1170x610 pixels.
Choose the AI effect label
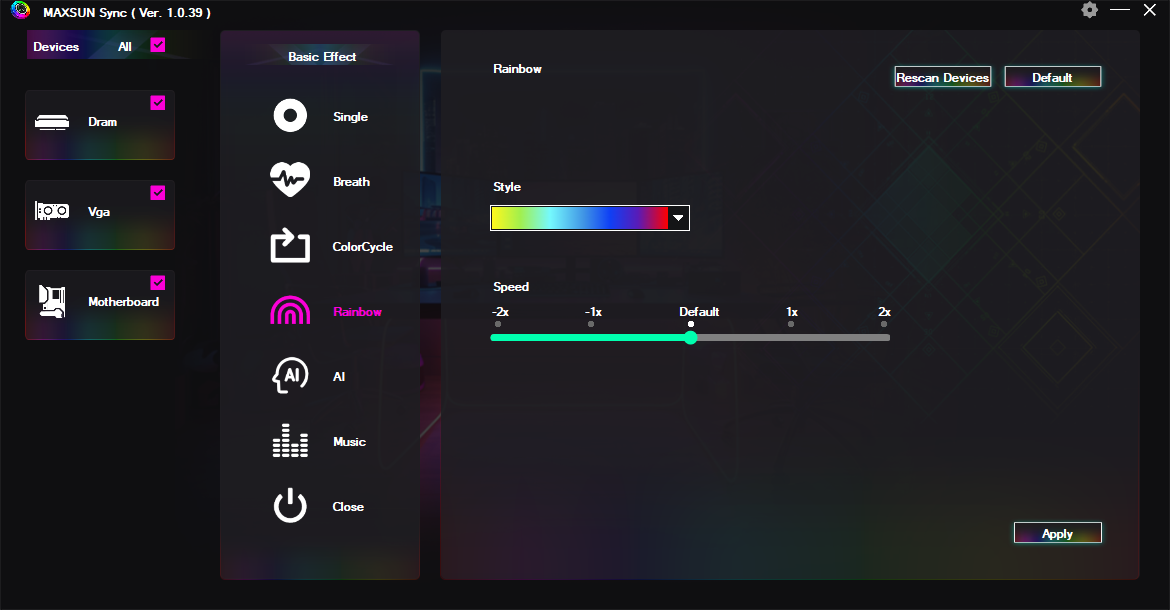[x=339, y=377]
